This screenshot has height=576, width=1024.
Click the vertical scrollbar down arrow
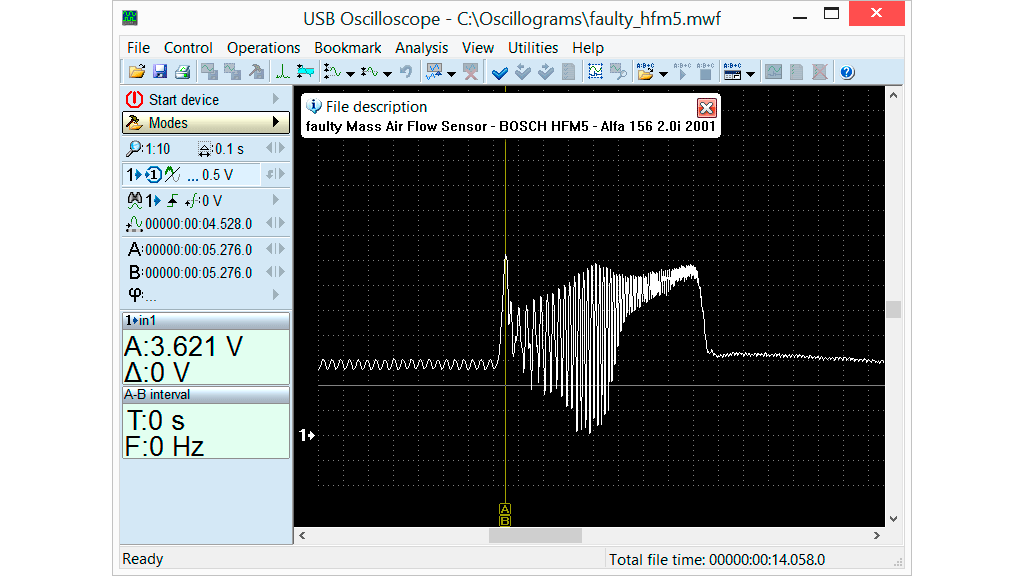click(893, 519)
